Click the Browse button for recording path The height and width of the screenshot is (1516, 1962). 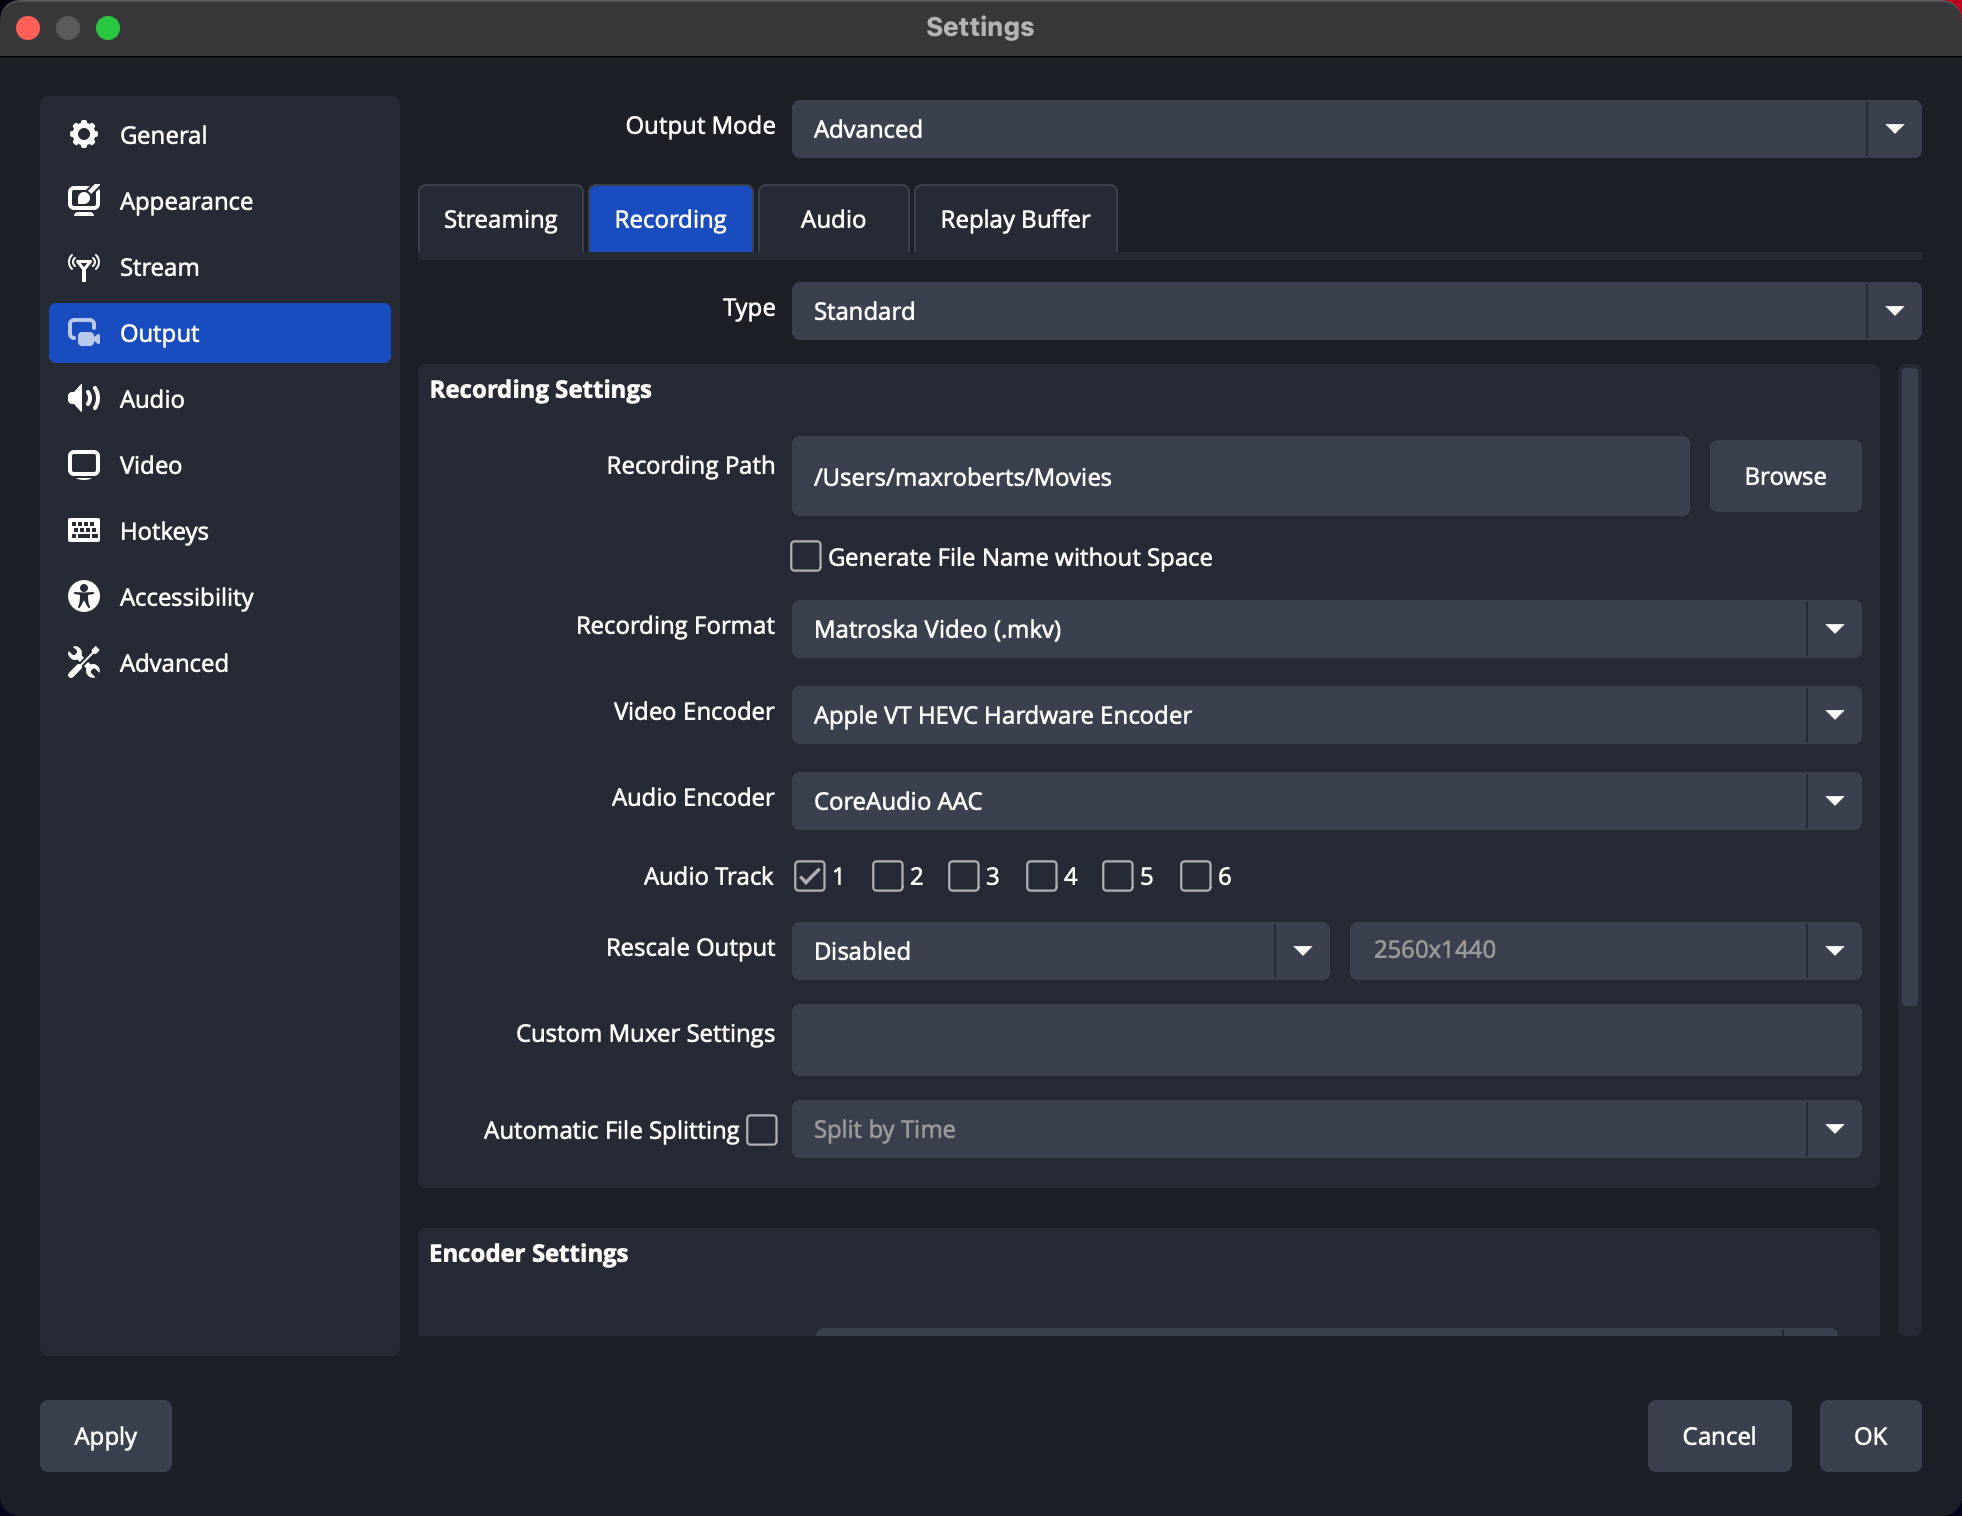click(1784, 476)
